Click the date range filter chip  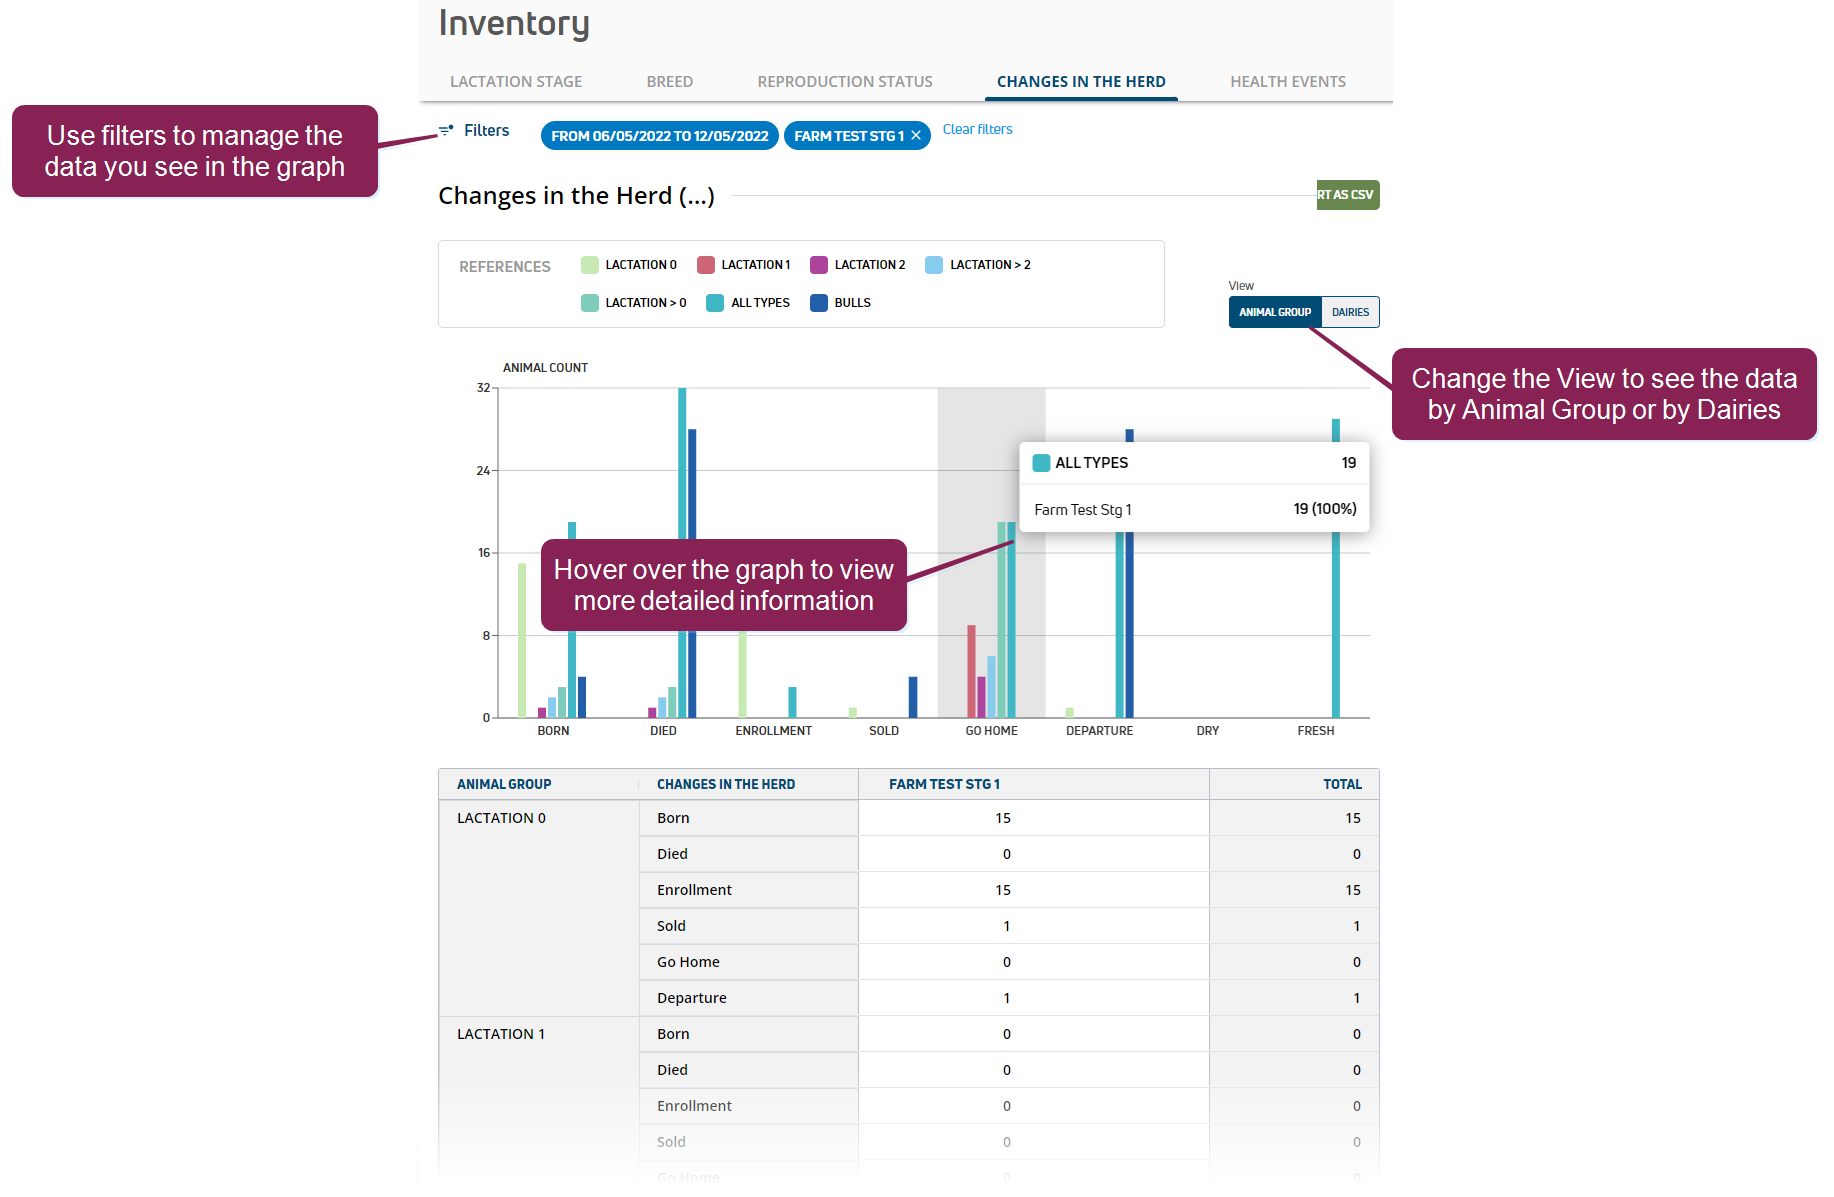pos(659,136)
